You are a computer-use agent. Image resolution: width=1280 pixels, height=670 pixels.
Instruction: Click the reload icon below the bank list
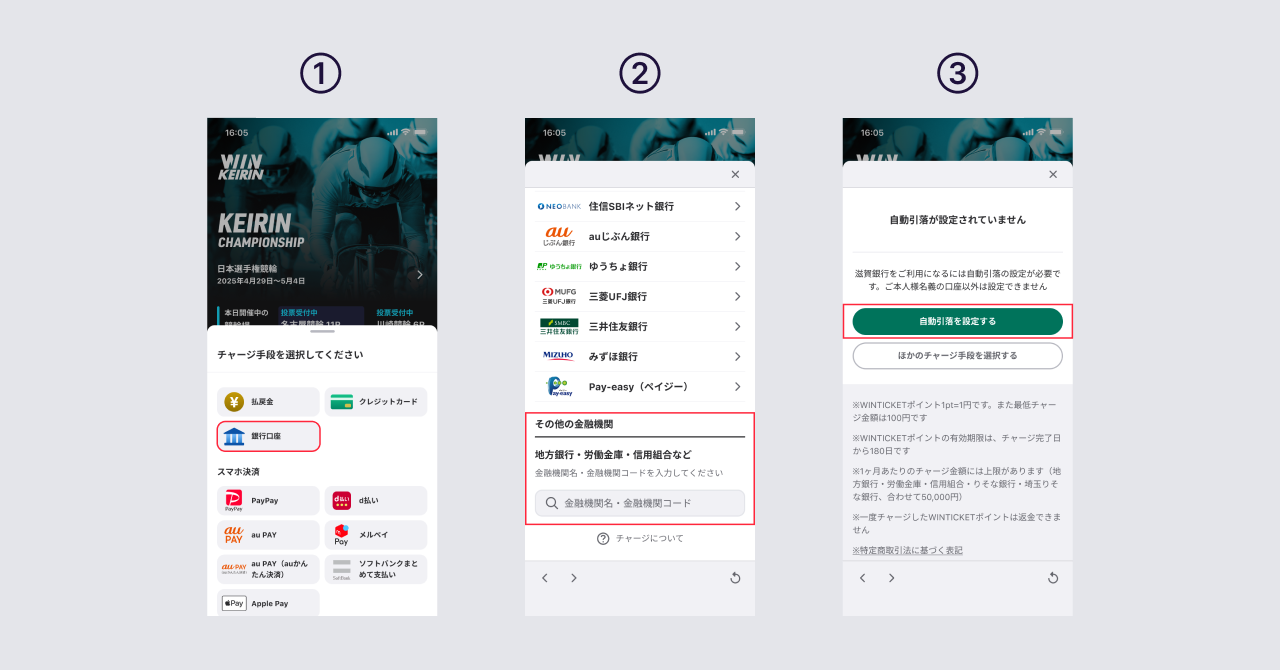pyautogui.click(x=735, y=577)
